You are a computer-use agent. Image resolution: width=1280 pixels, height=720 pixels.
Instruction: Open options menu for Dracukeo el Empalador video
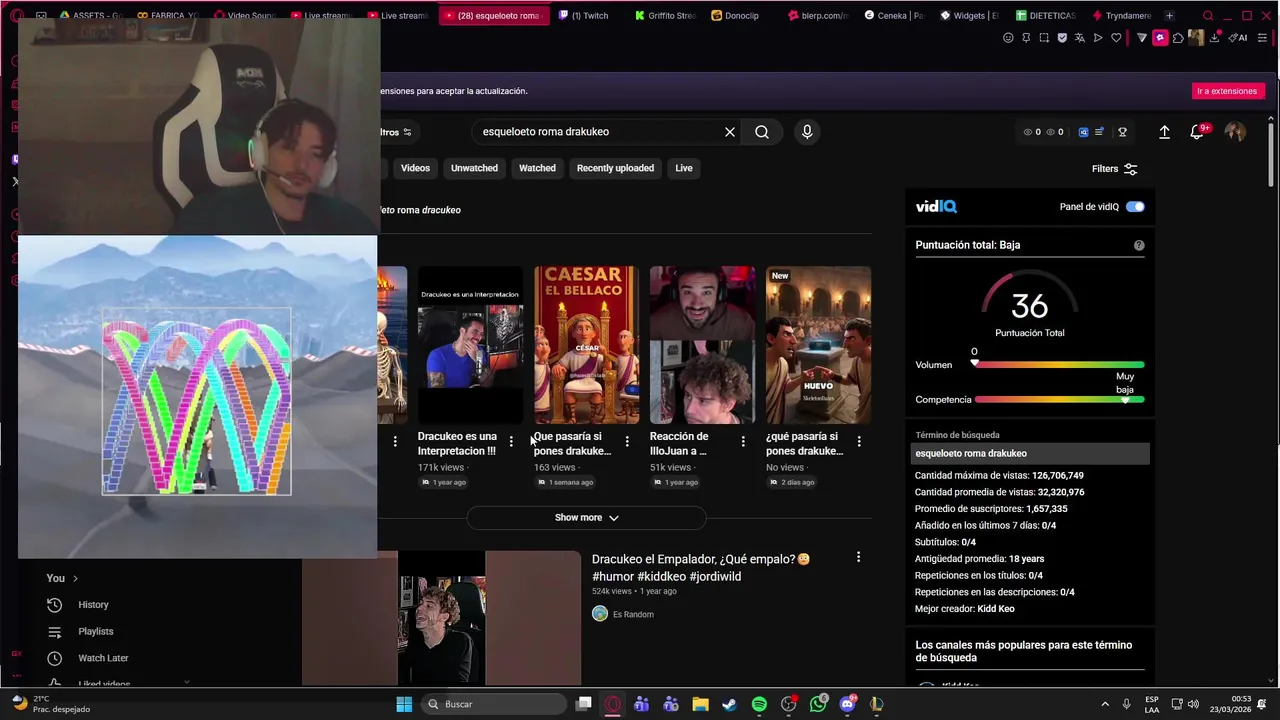coord(858,557)
